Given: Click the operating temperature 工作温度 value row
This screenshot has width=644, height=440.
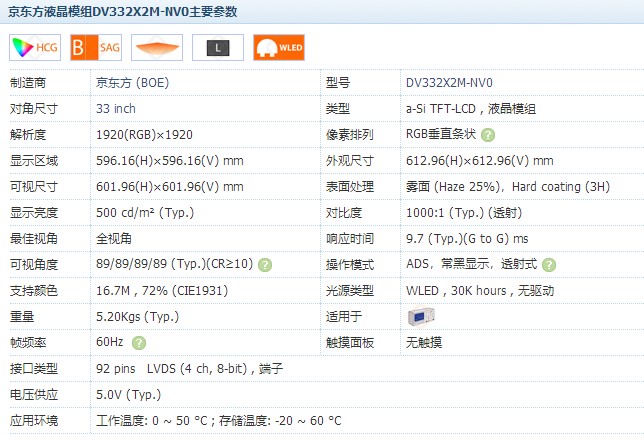Looking at the screenshot, I should coord(218,421).
